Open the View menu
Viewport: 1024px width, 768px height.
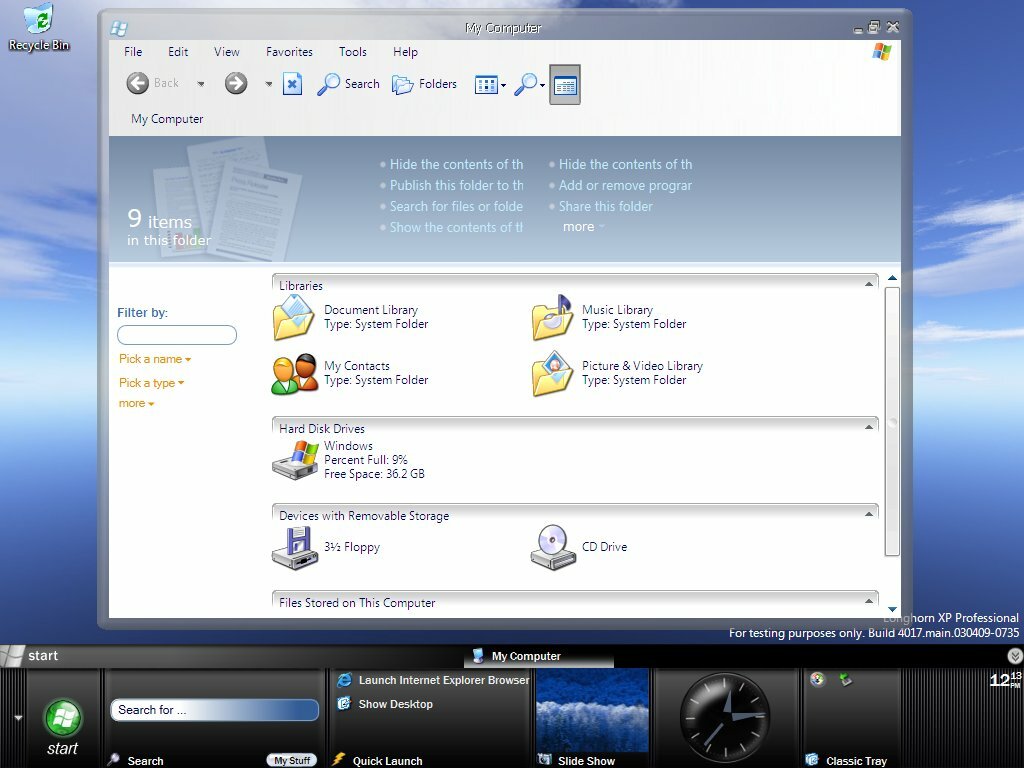click(227, 52)
